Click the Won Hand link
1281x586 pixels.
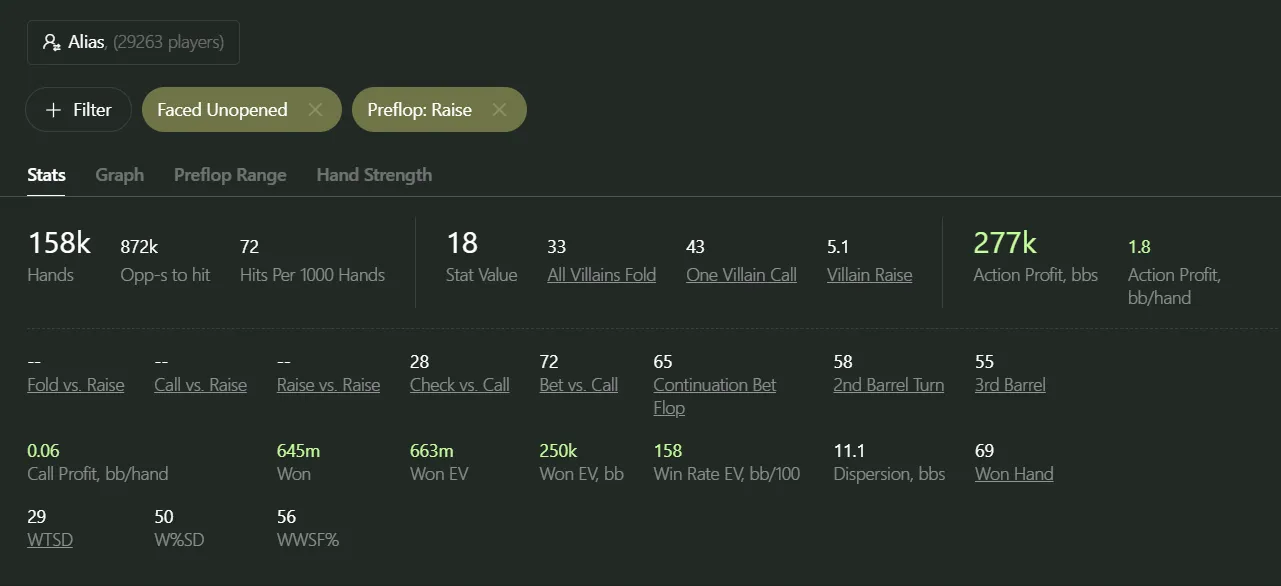pyautogui.click(x=1014, y=474)
